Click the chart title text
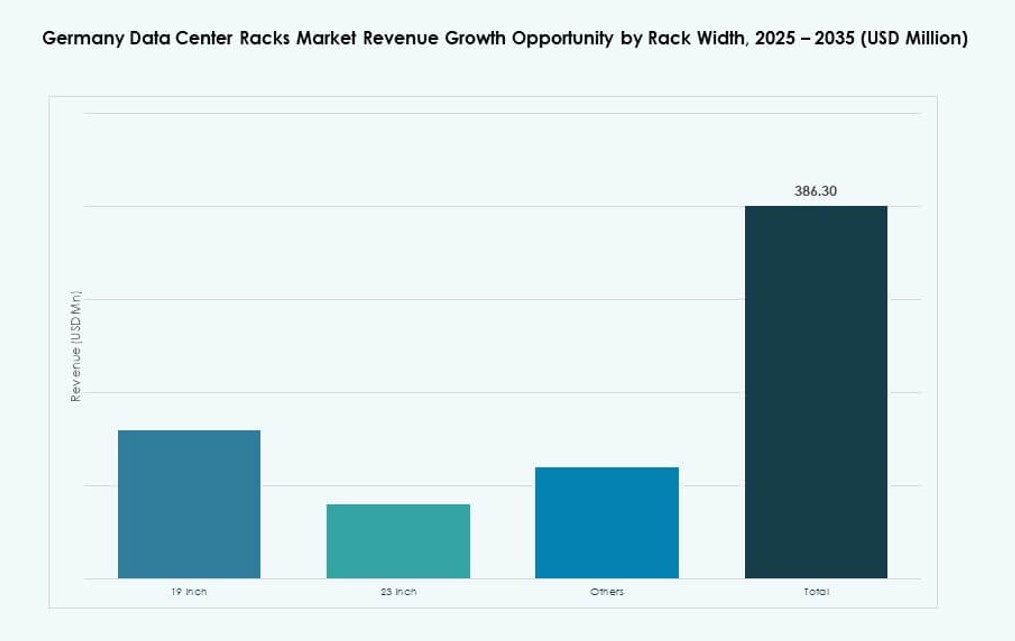1015x641 pixels. [504, 39]
